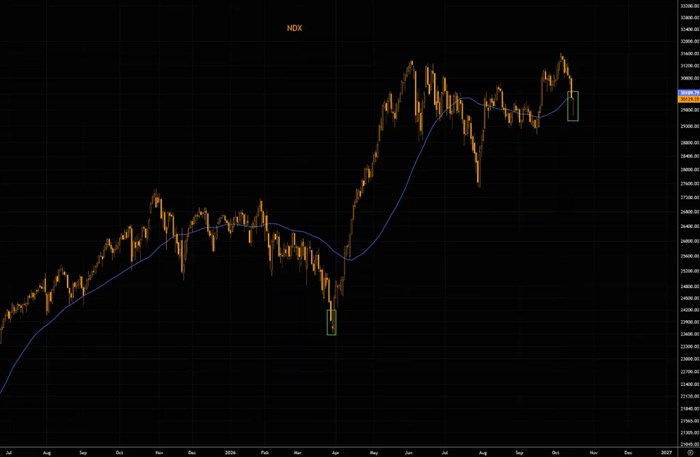Click the 2026 year label on time axis
Screen dimensions: 700x457
click(x=231, y=453)
